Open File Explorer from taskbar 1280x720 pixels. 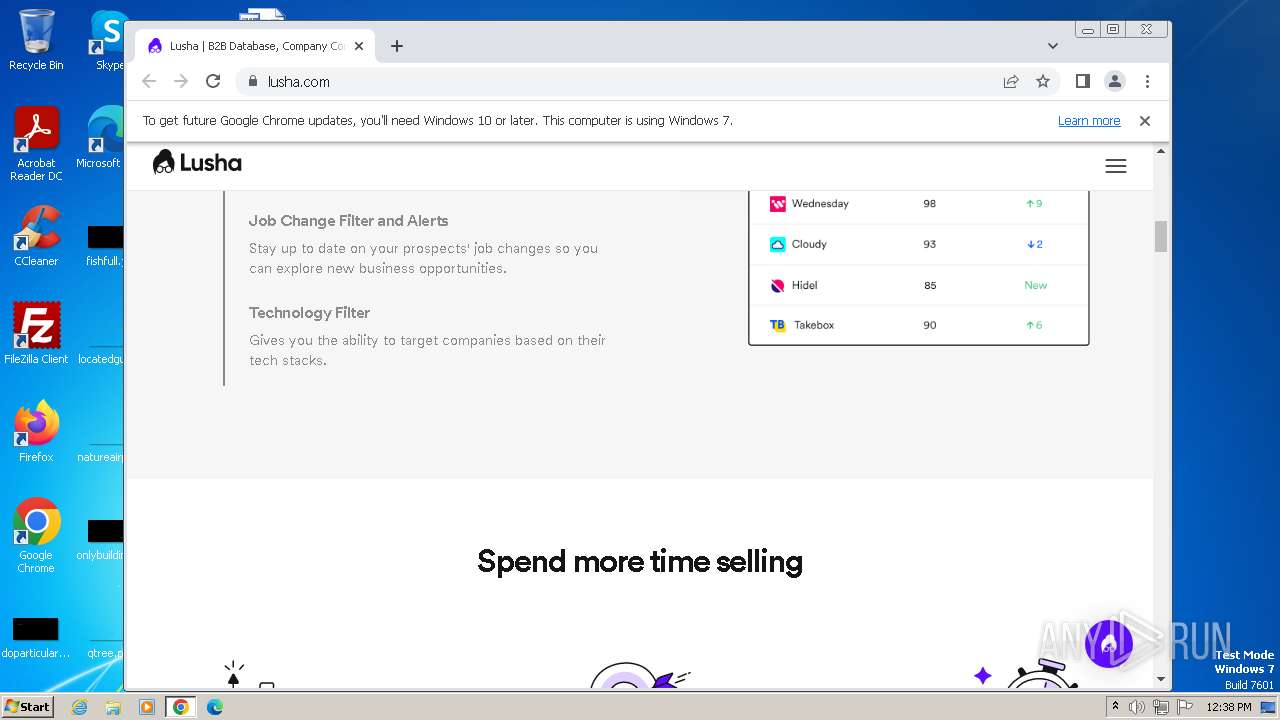tap(113, 707)
